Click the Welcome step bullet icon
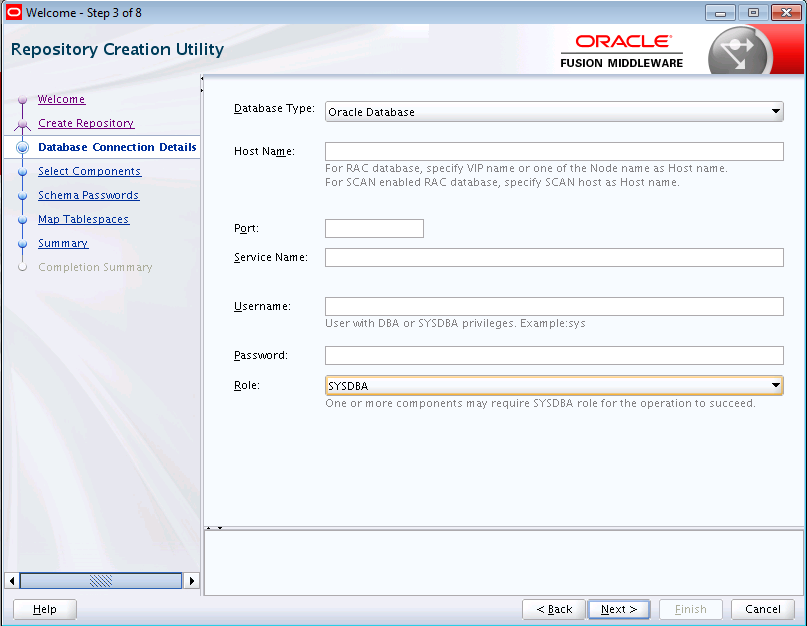 coord(22,100)
